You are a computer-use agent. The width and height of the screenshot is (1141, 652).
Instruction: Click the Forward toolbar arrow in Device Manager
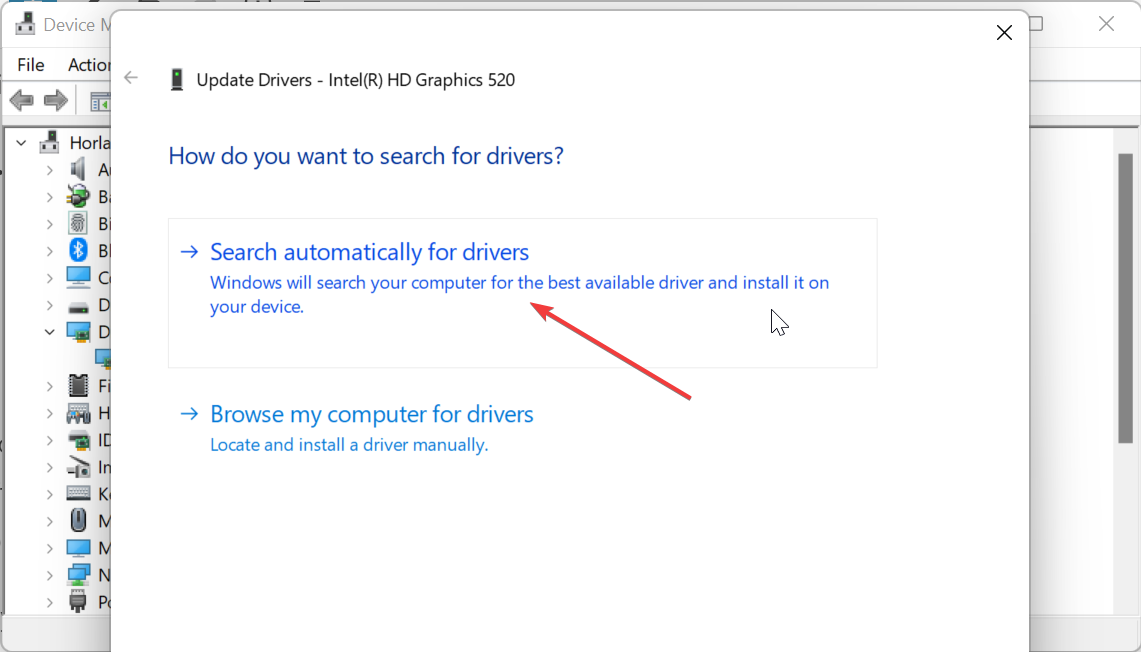click(x=56, y=100)
